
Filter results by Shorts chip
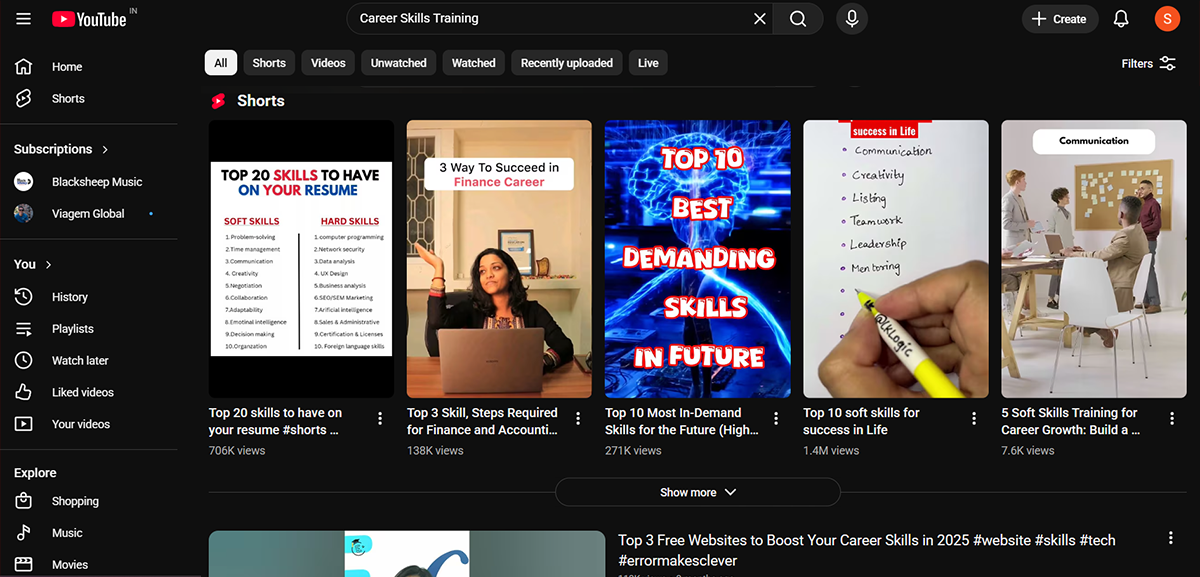[x=269, y=63]
